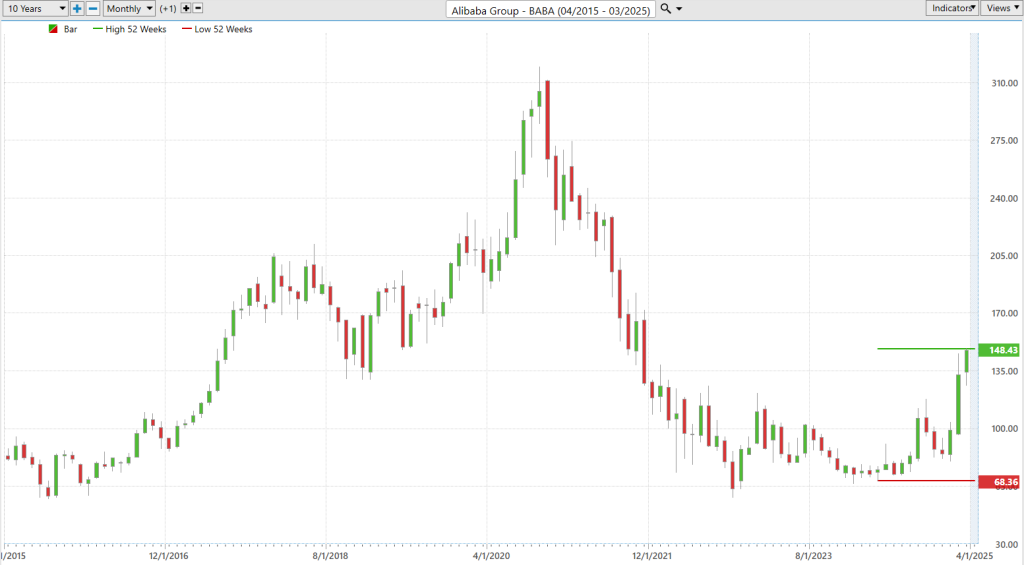Click the green 148.43 price tag
This screenshot has width=1024, height=565.
pos(999,350)
